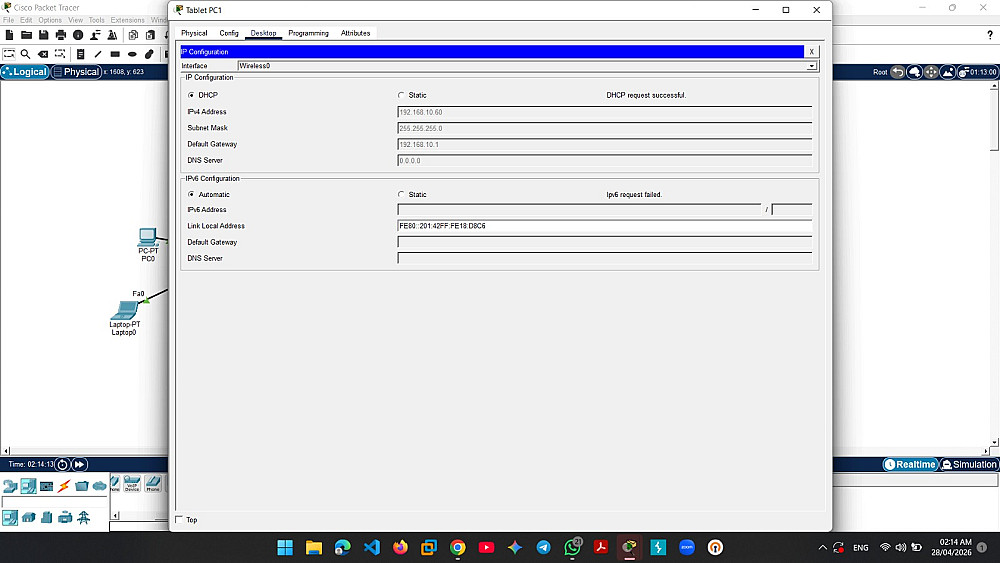This screenshot has height=563, width=1000.
Task: Select the Industrial subcategory icon
Action: point(65,517)
